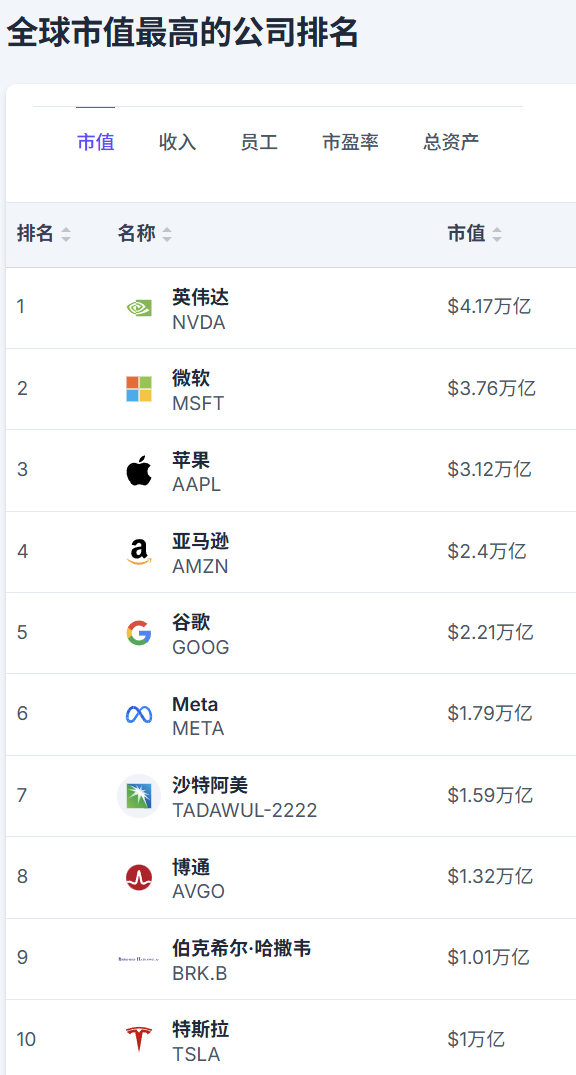
Task: Click the Meta infinity logo
Action: coord(139,714)
